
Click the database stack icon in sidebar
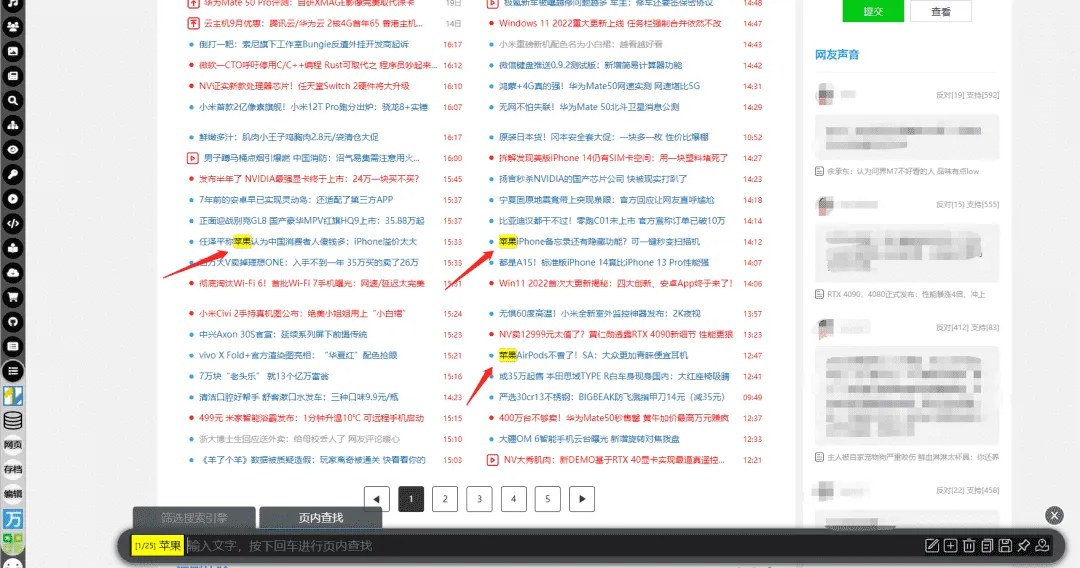[13, 420]
